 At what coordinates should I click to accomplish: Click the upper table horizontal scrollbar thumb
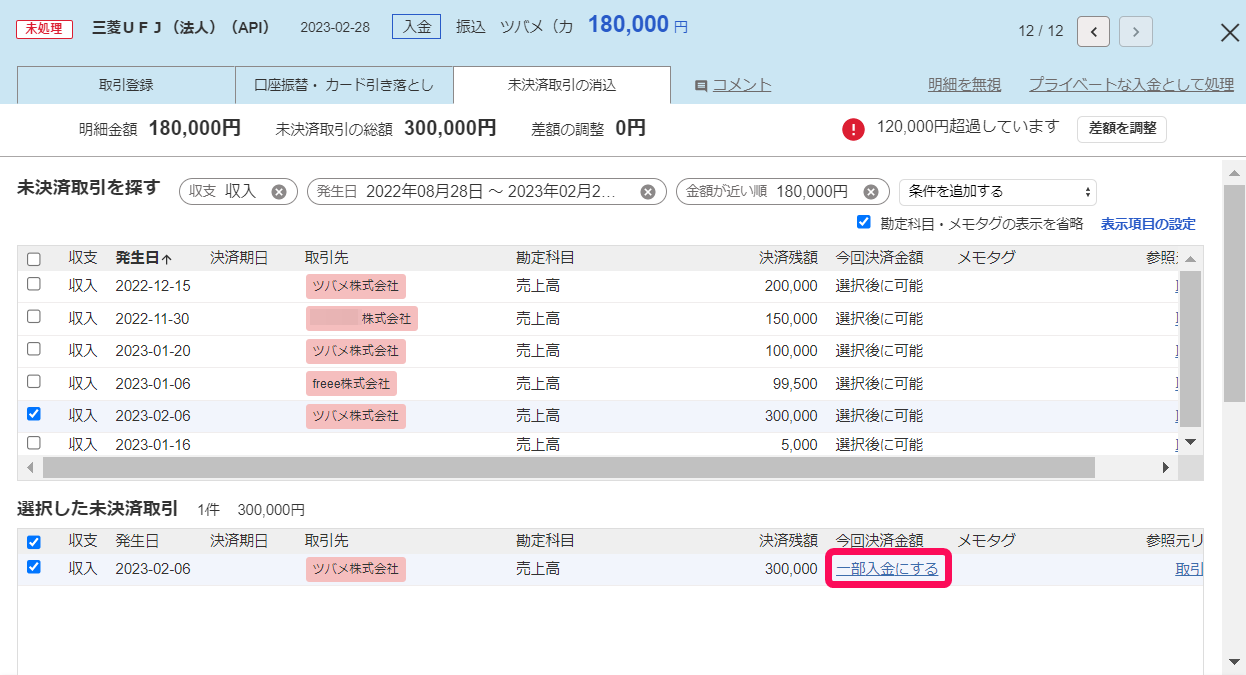pos(568,467)
